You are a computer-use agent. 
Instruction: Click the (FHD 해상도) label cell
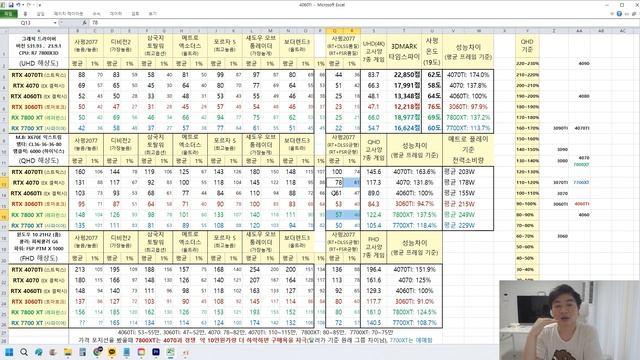(38, 258)
